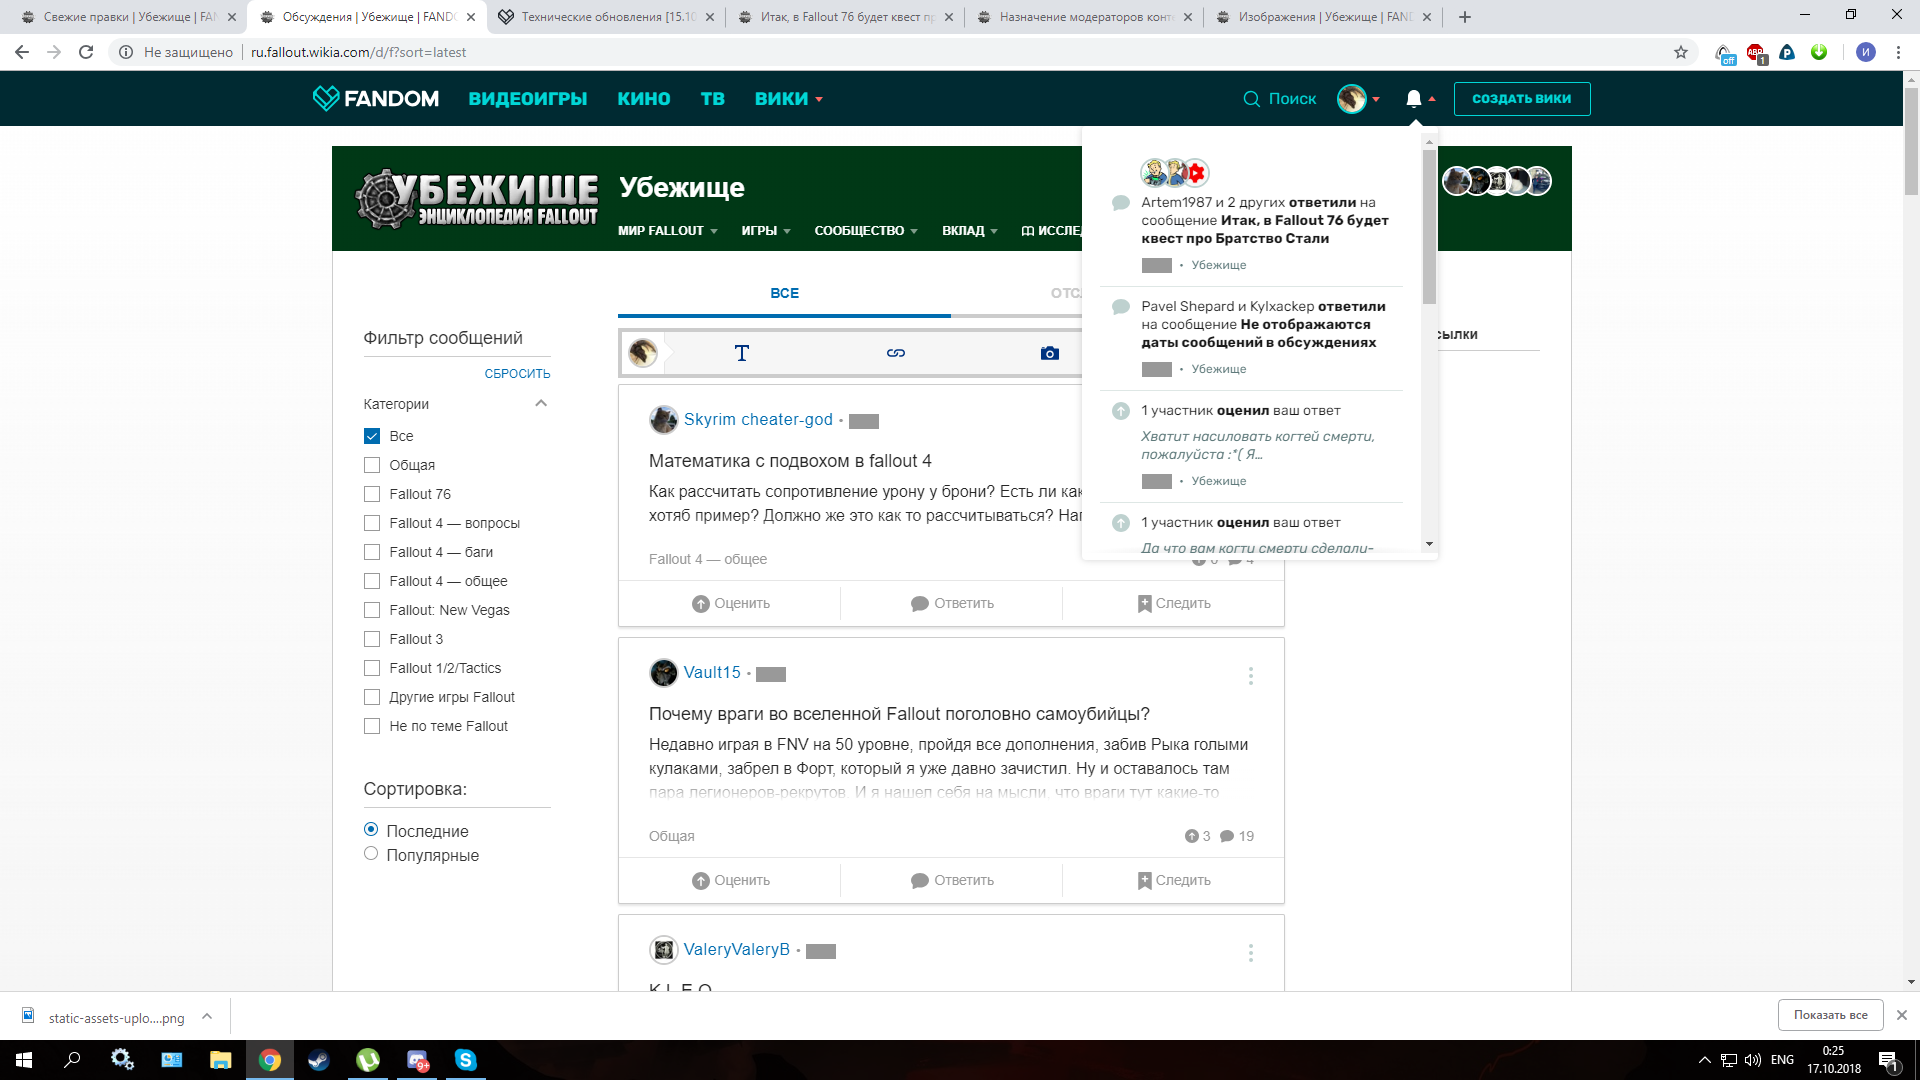Reply to the Vault15 post
Image resolution: width=1920 pixels, height=1080 pixels.
click(952, 880)
